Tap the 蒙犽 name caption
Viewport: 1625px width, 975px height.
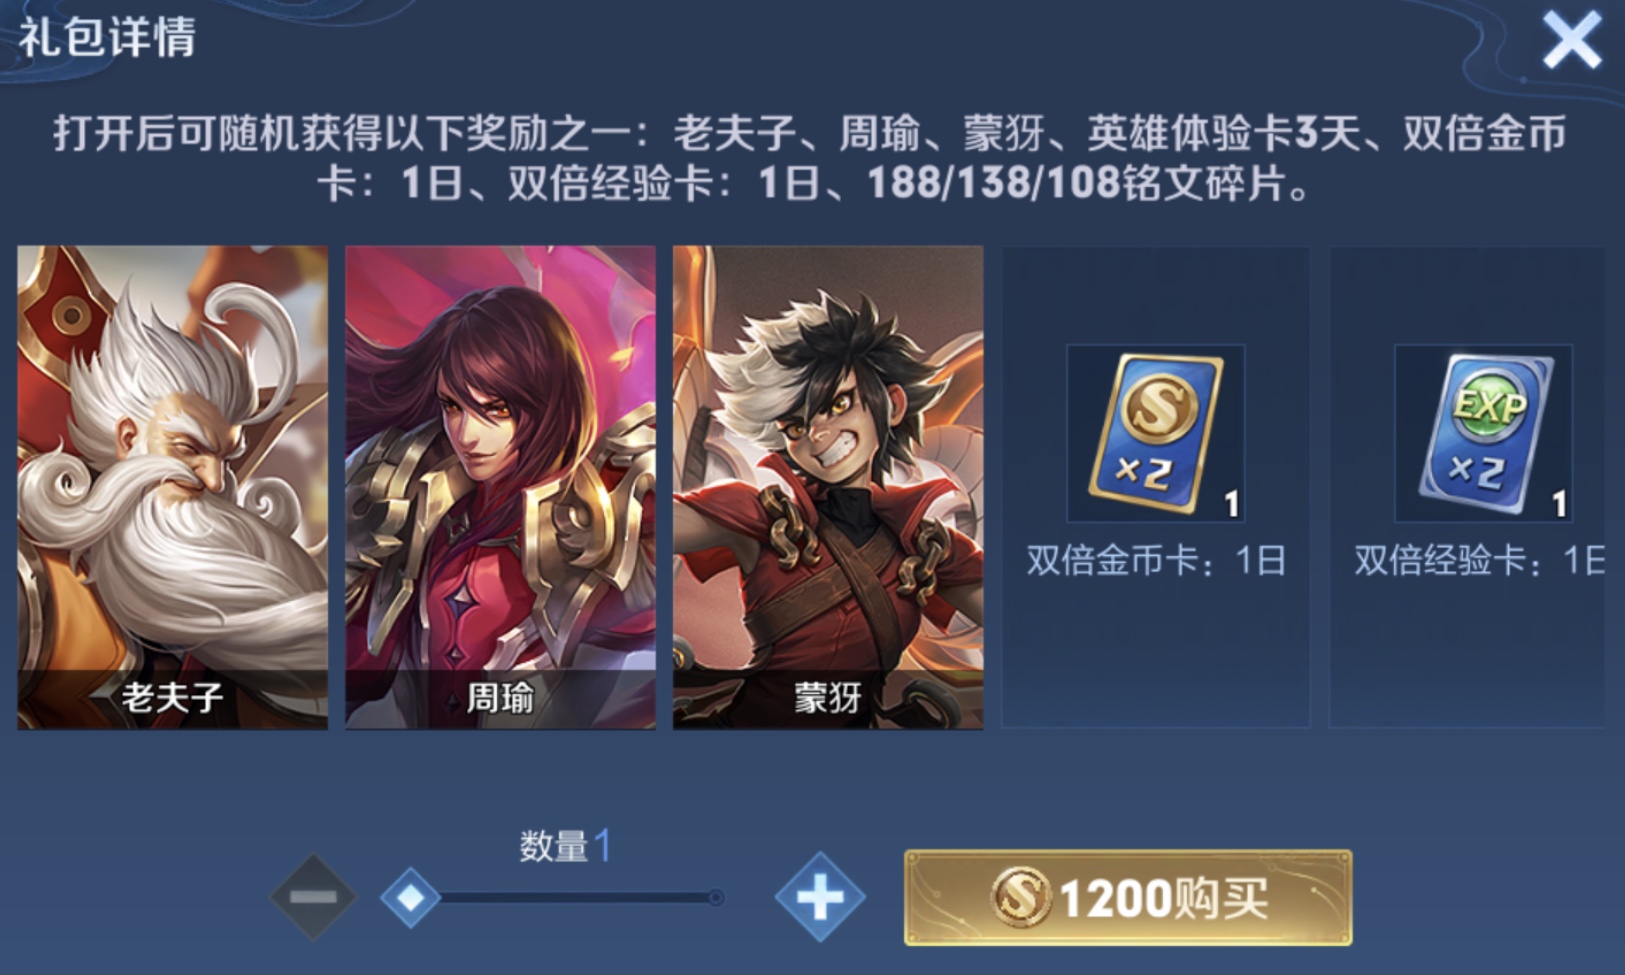[828, 697]
